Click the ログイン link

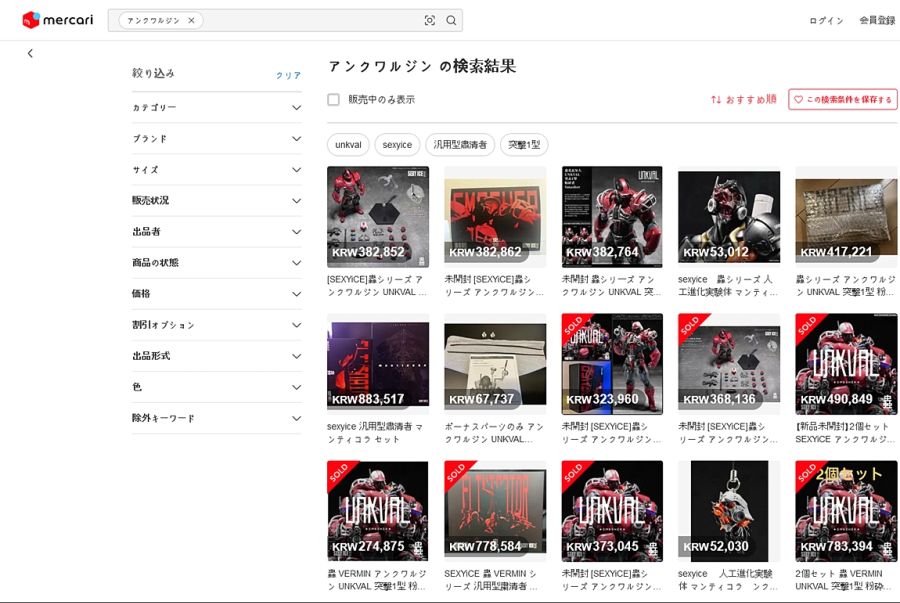826,21
